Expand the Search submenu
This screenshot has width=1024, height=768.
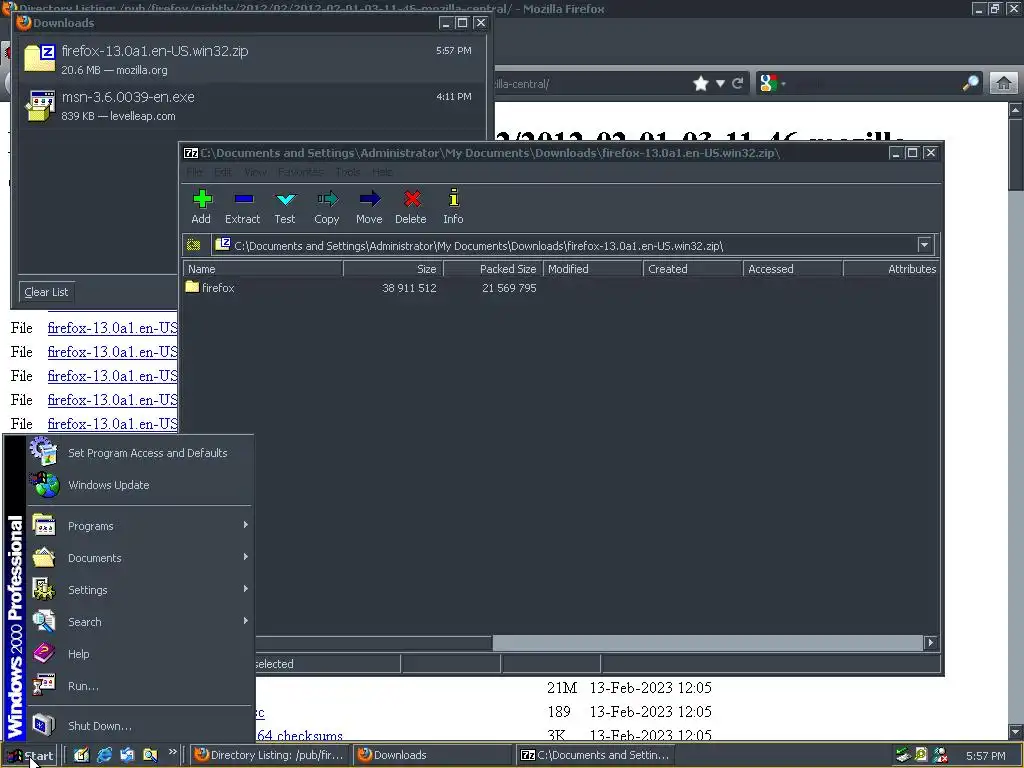[140, 622]
